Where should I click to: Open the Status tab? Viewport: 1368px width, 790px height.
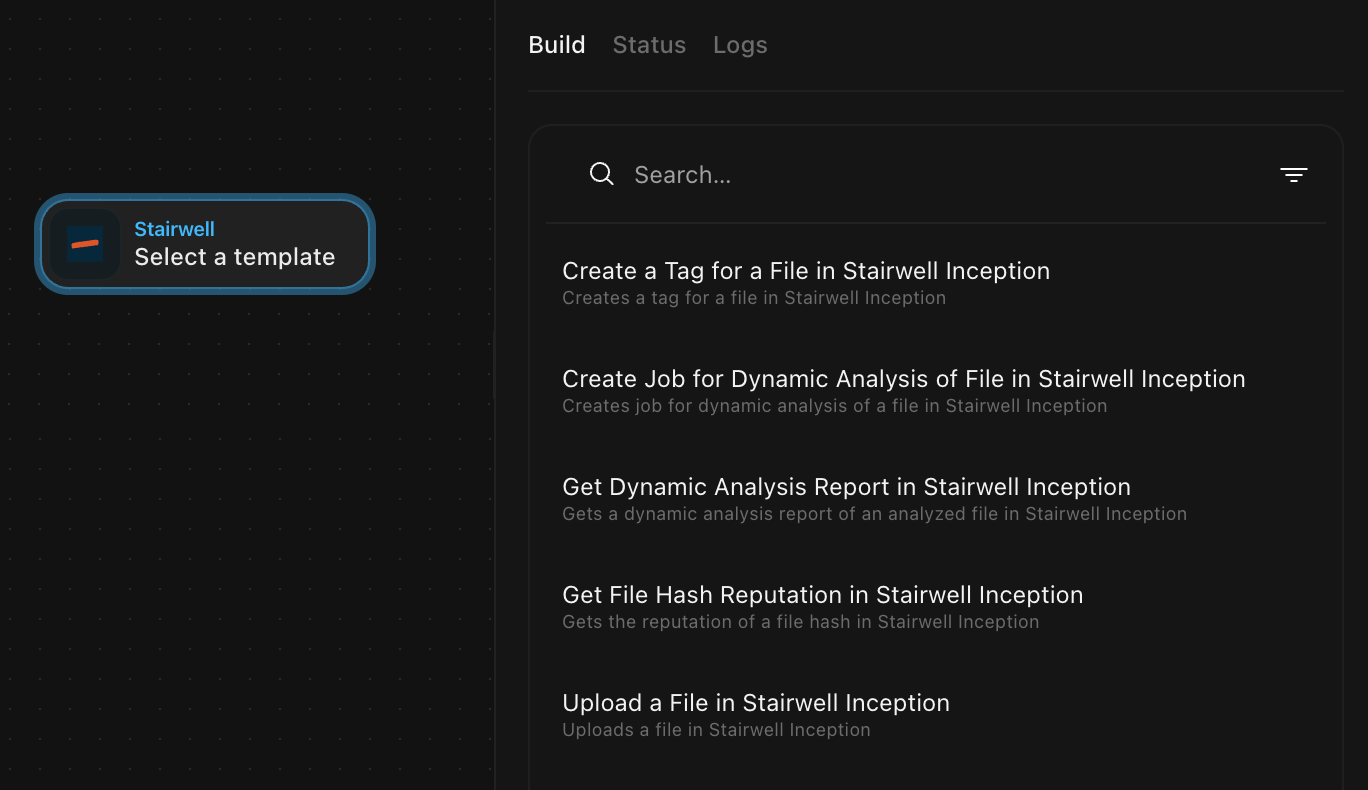(649, 45)
